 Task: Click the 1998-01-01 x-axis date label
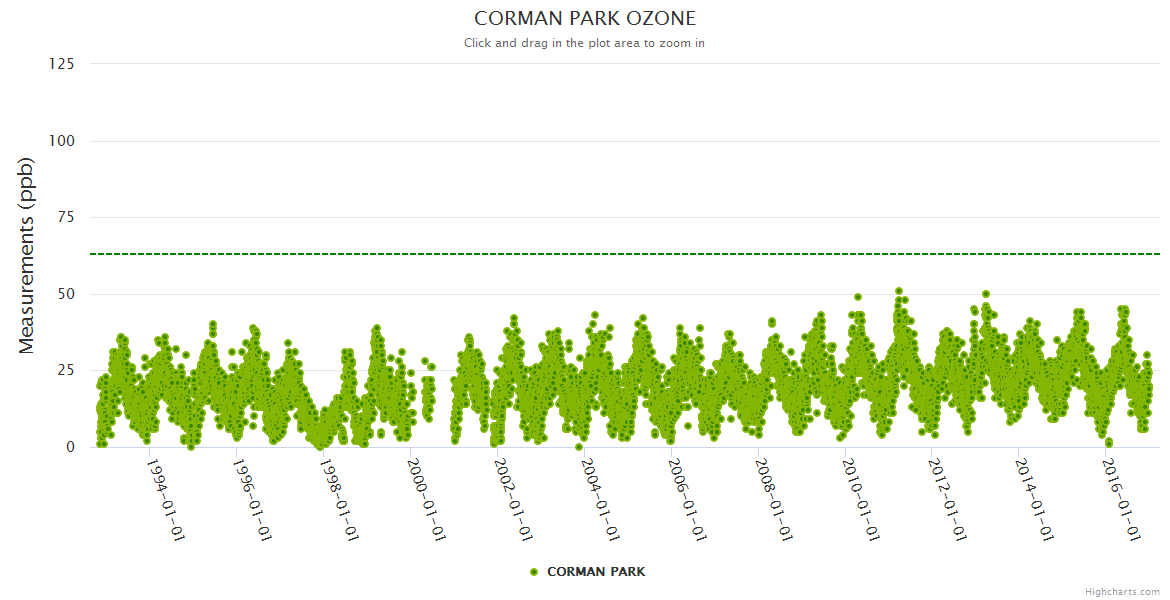340,499
